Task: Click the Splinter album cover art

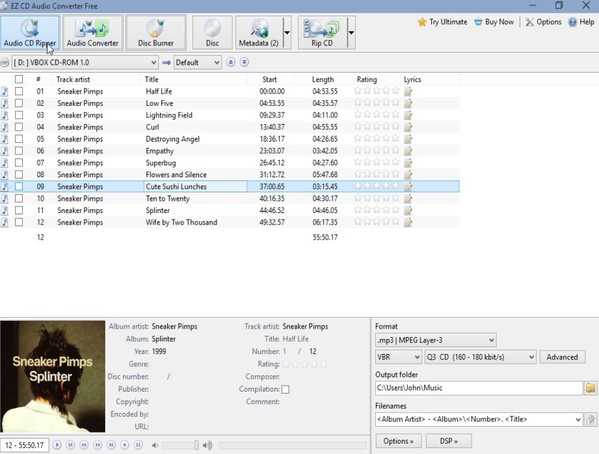Action: click(53, 376)
